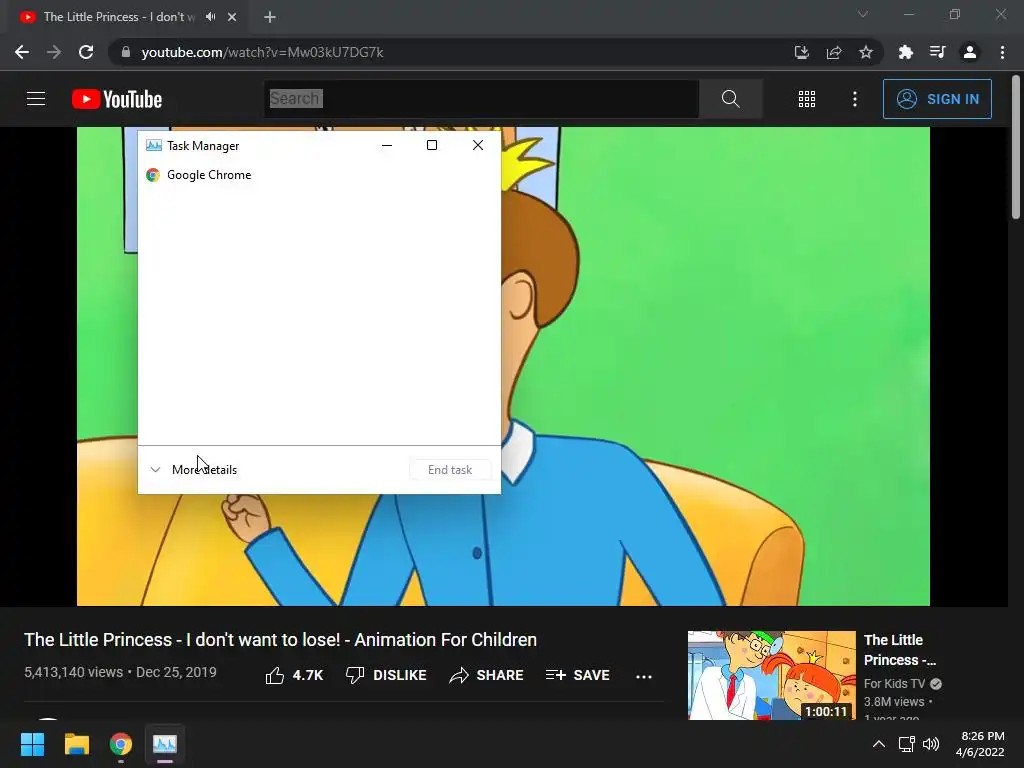Open volume control in system tray
This screenshot has height=768, width=1024.
(x=931, y=744)
